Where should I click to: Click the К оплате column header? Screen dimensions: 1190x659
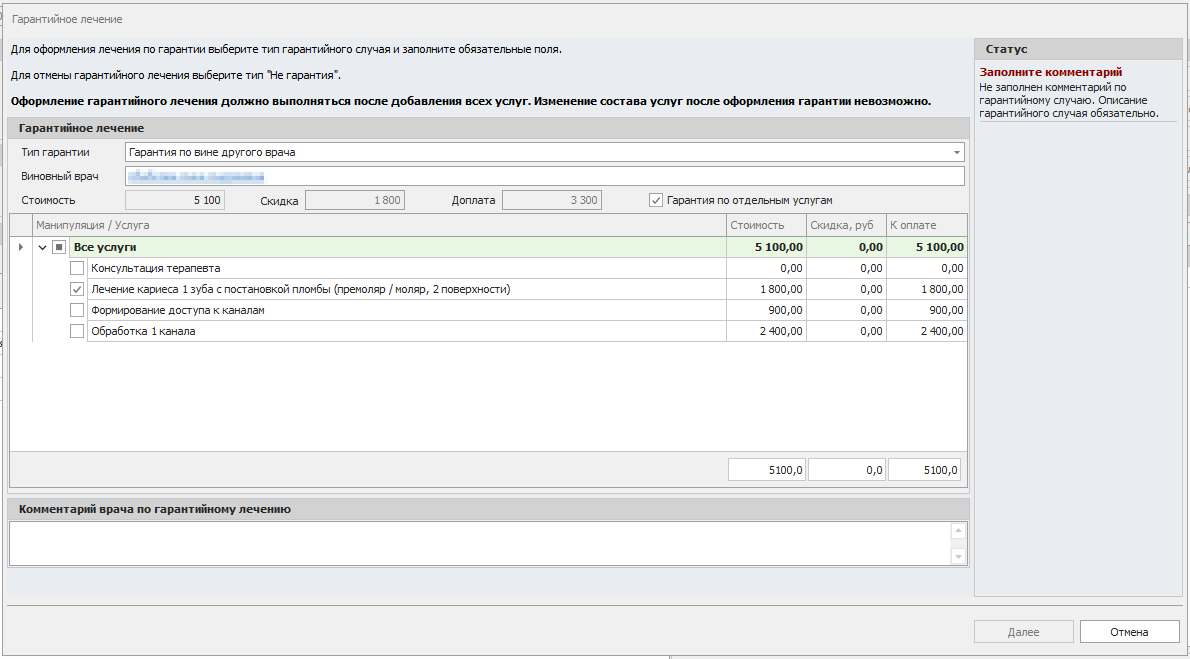click(x=925, y=225)
